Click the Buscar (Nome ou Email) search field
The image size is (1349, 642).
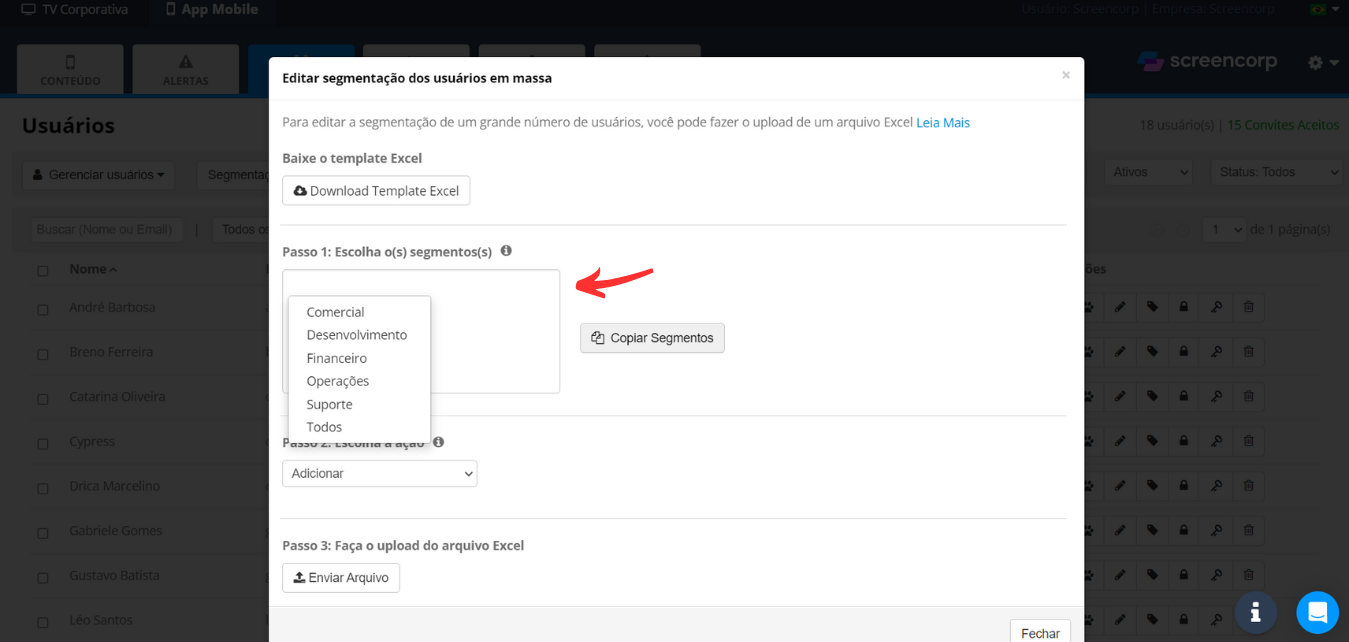107,230
